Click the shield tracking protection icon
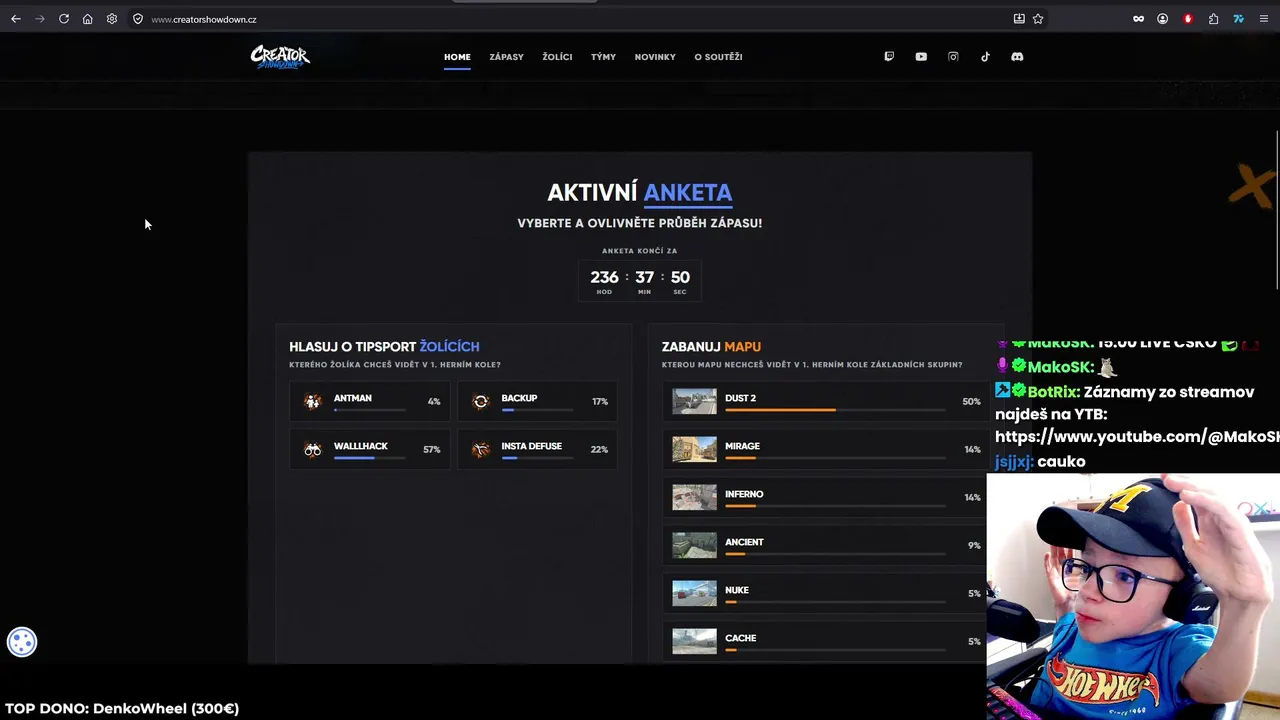Screen dimensions: 1280x720 point(138,19)
